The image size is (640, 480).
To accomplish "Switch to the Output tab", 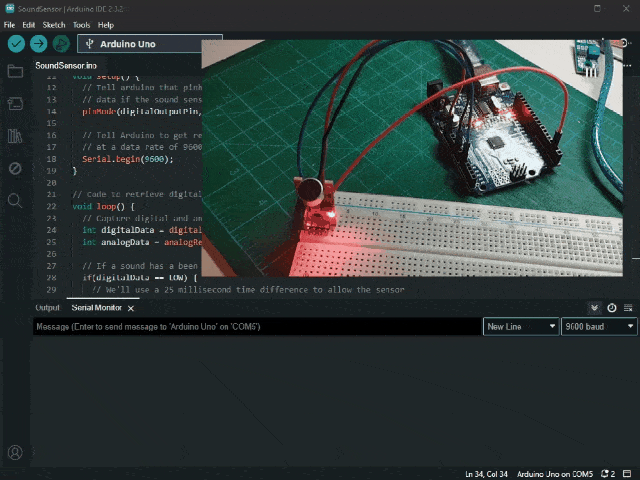I will pos(47,308).
